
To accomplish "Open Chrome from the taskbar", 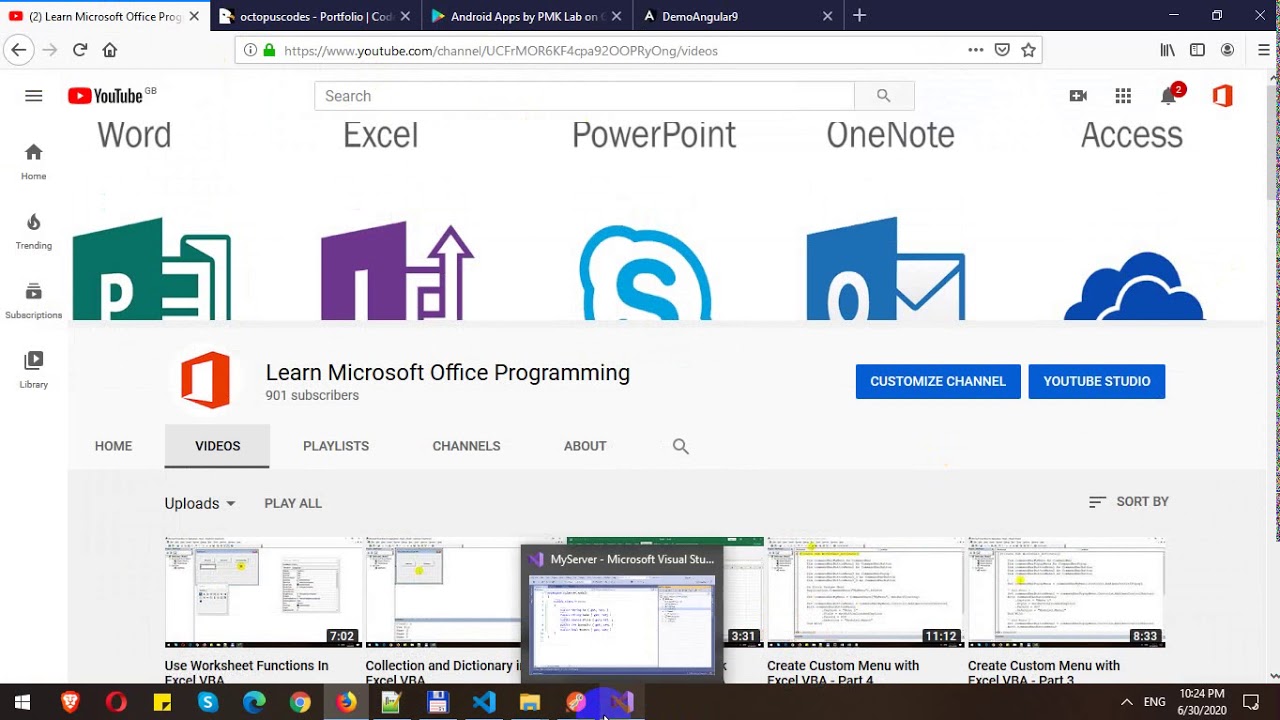I will click(x=300, y=702).
